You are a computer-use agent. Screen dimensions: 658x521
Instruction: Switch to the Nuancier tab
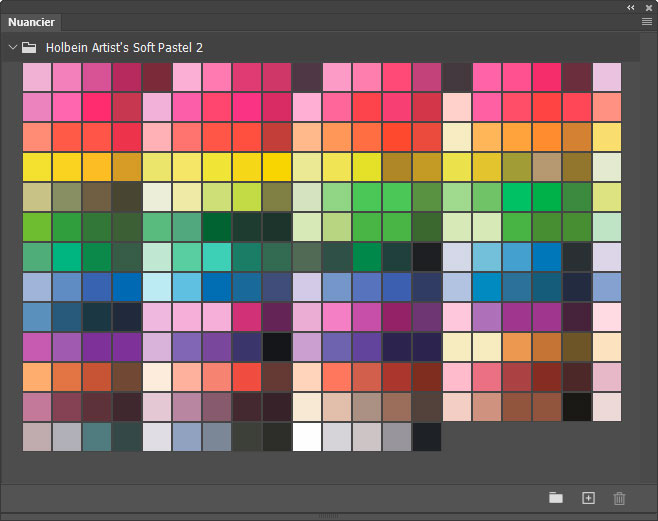tap(32, 22)
